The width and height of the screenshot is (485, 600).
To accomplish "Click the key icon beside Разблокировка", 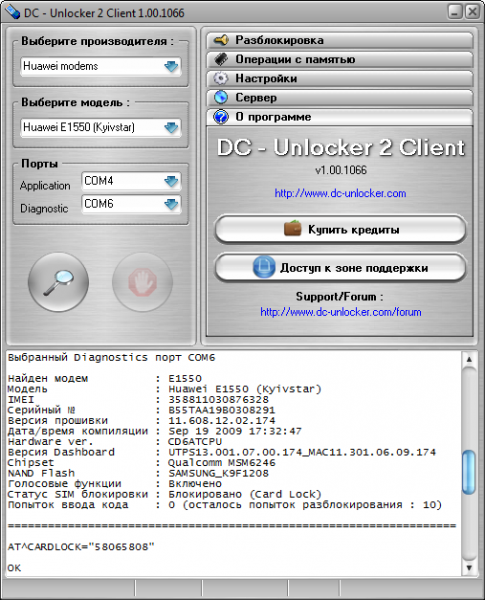I will point(221,40).
